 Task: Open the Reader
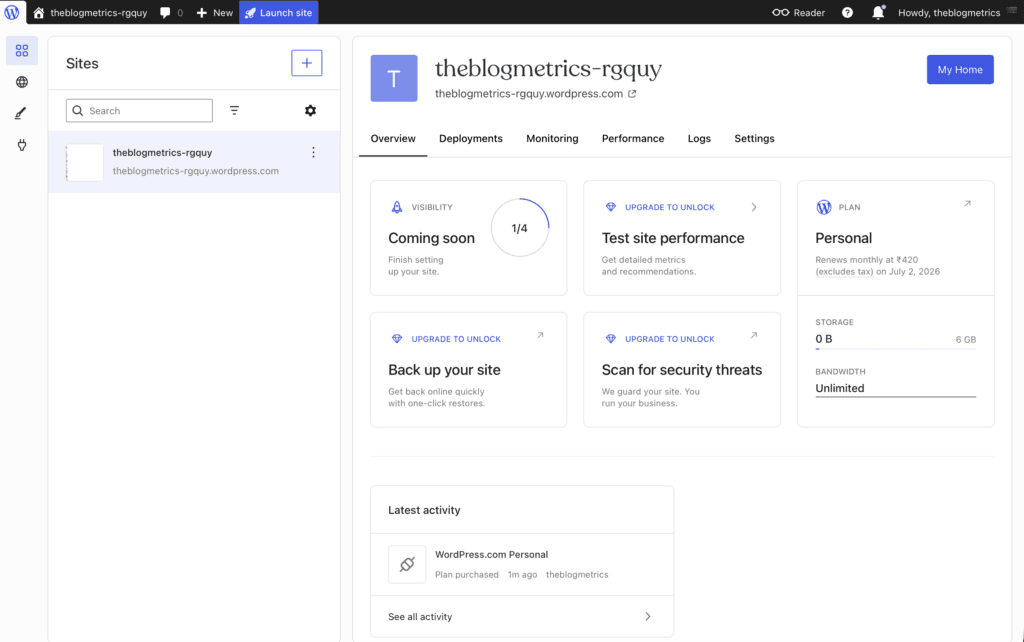[x=798, y=12]
